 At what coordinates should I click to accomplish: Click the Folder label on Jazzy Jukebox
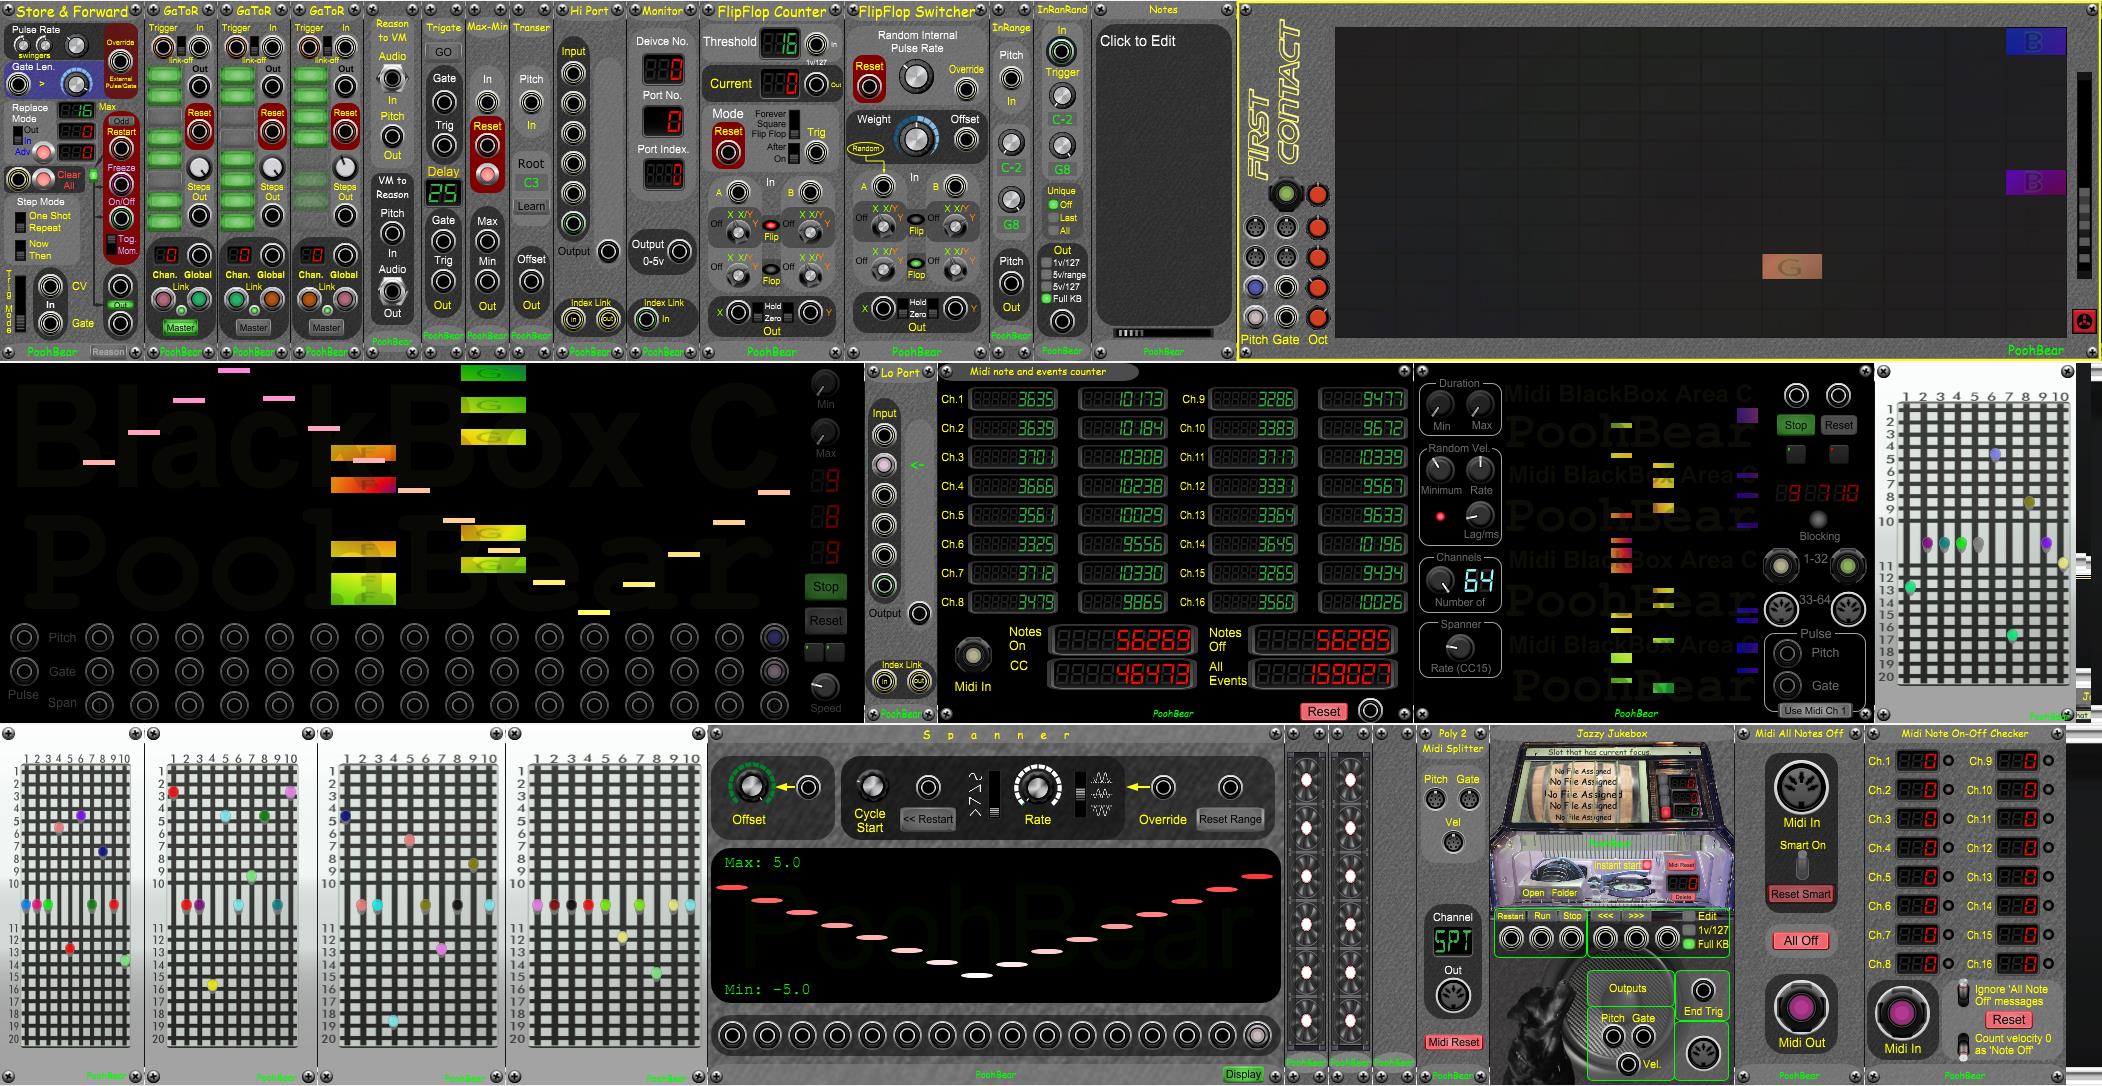coord(1564,893)
